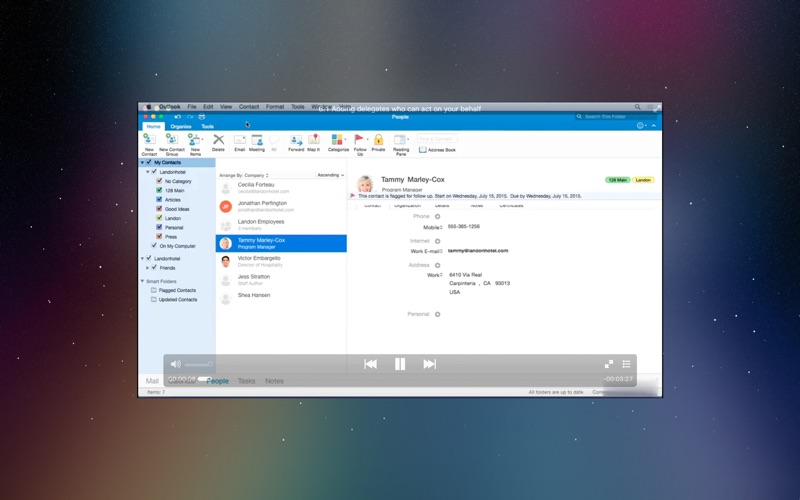The image size is (800, 500).
Task: Toggle the 128 Main category checkbox
Action: (159, 190)
